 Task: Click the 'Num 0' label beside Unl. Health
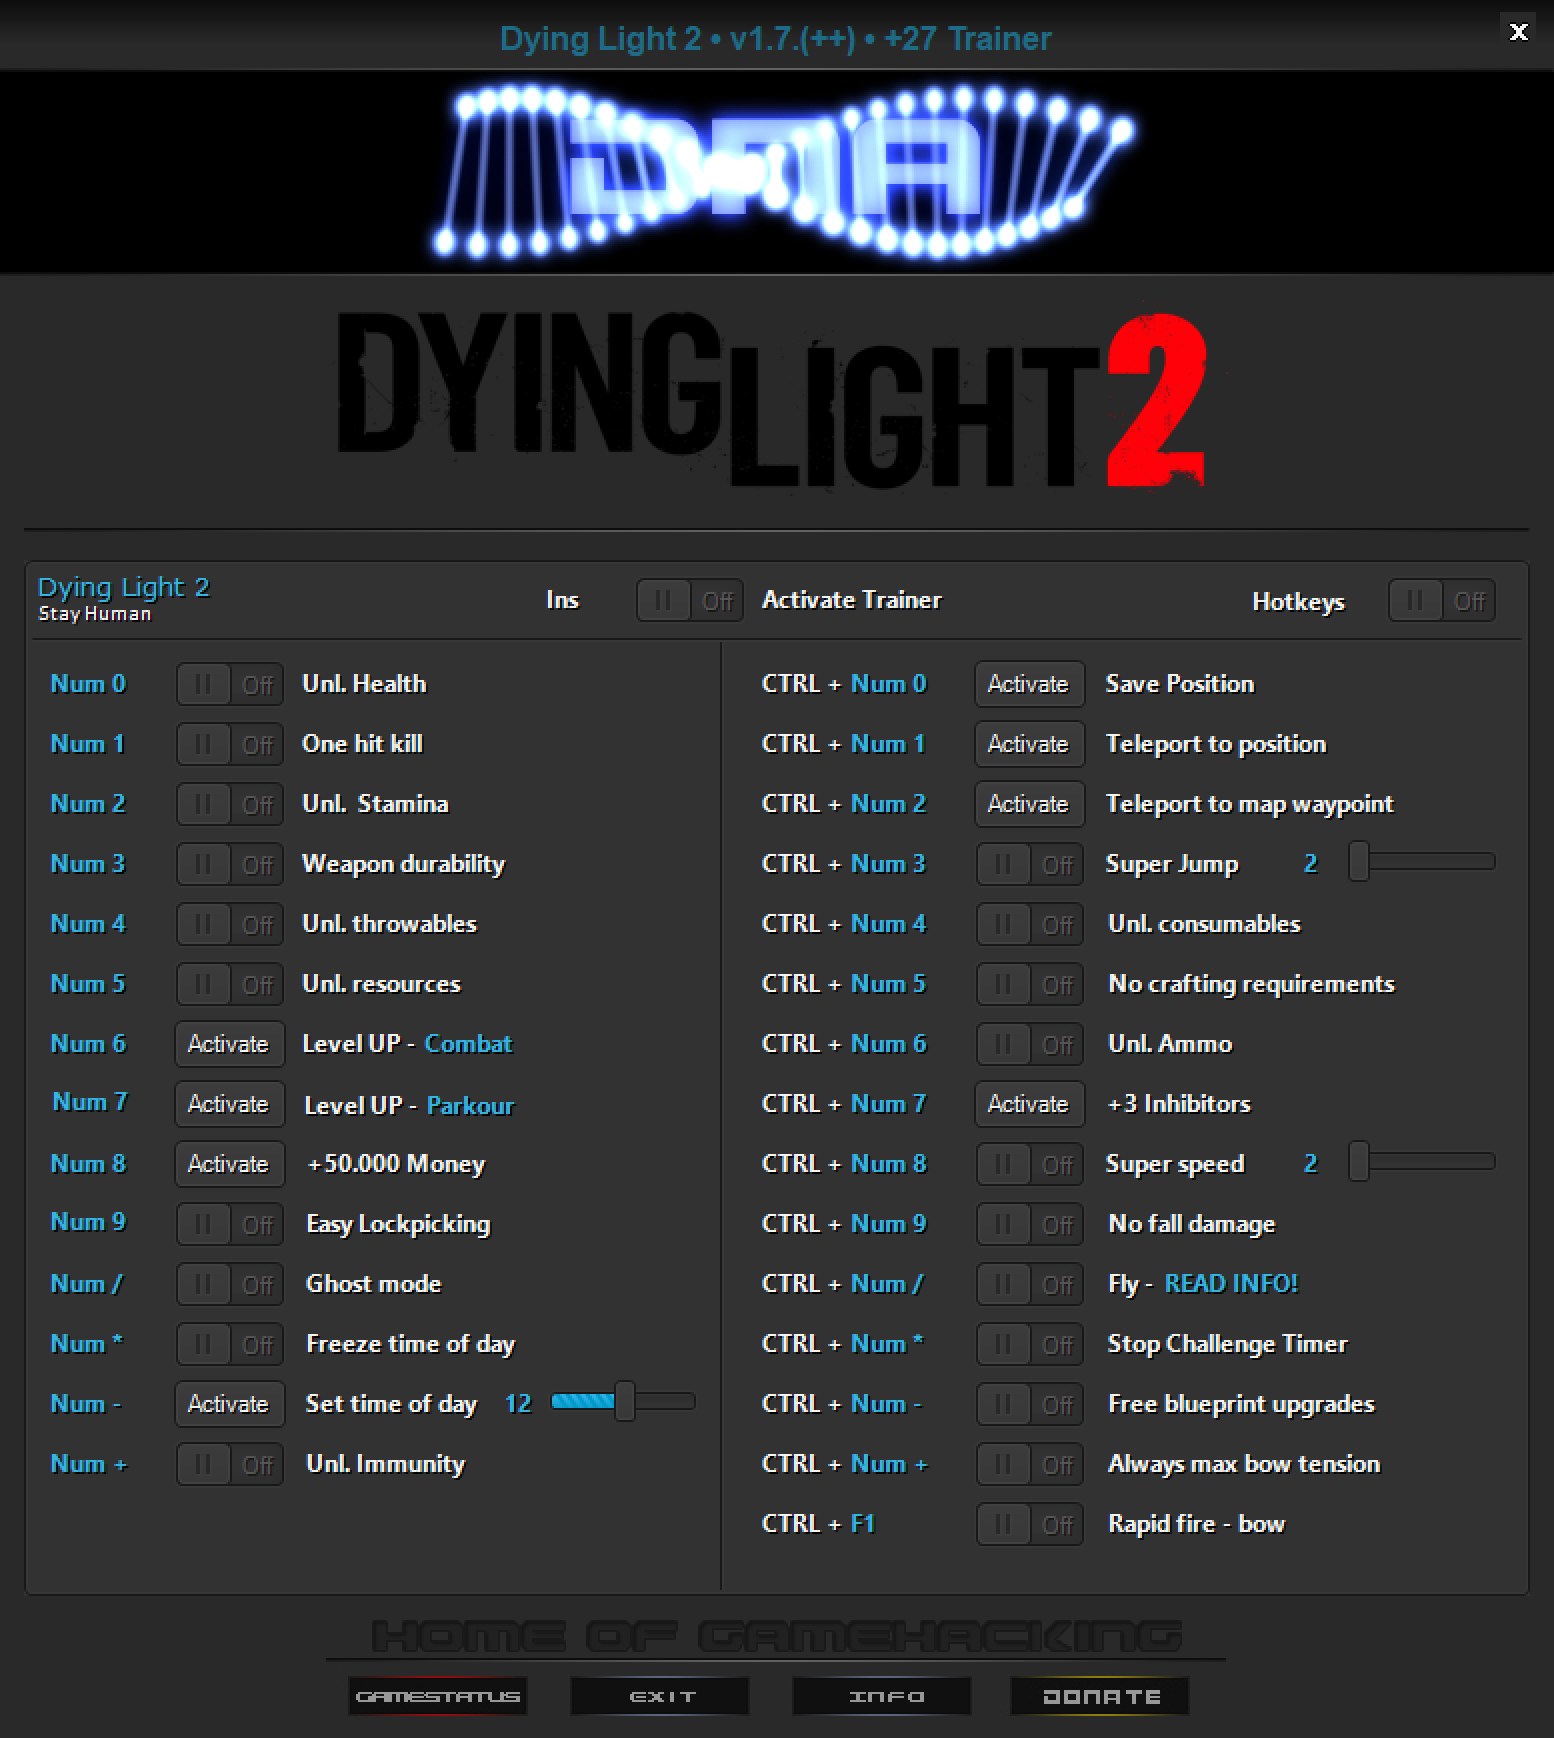[88, 684]
